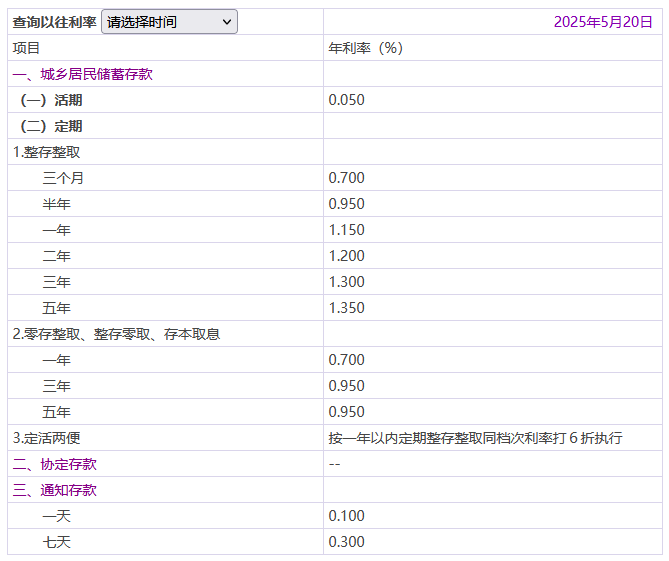This screenshot has height=561, width=669.
Task: Select the rate value 0.100
Action: (346, 516)
